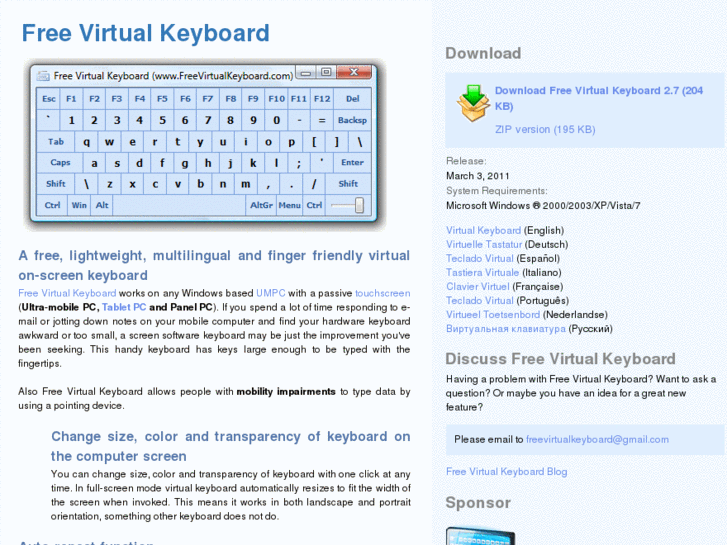Click the System Requirements label
This screenshot has width=727, height=545.
pyautogui.click(x=497, y=191)
